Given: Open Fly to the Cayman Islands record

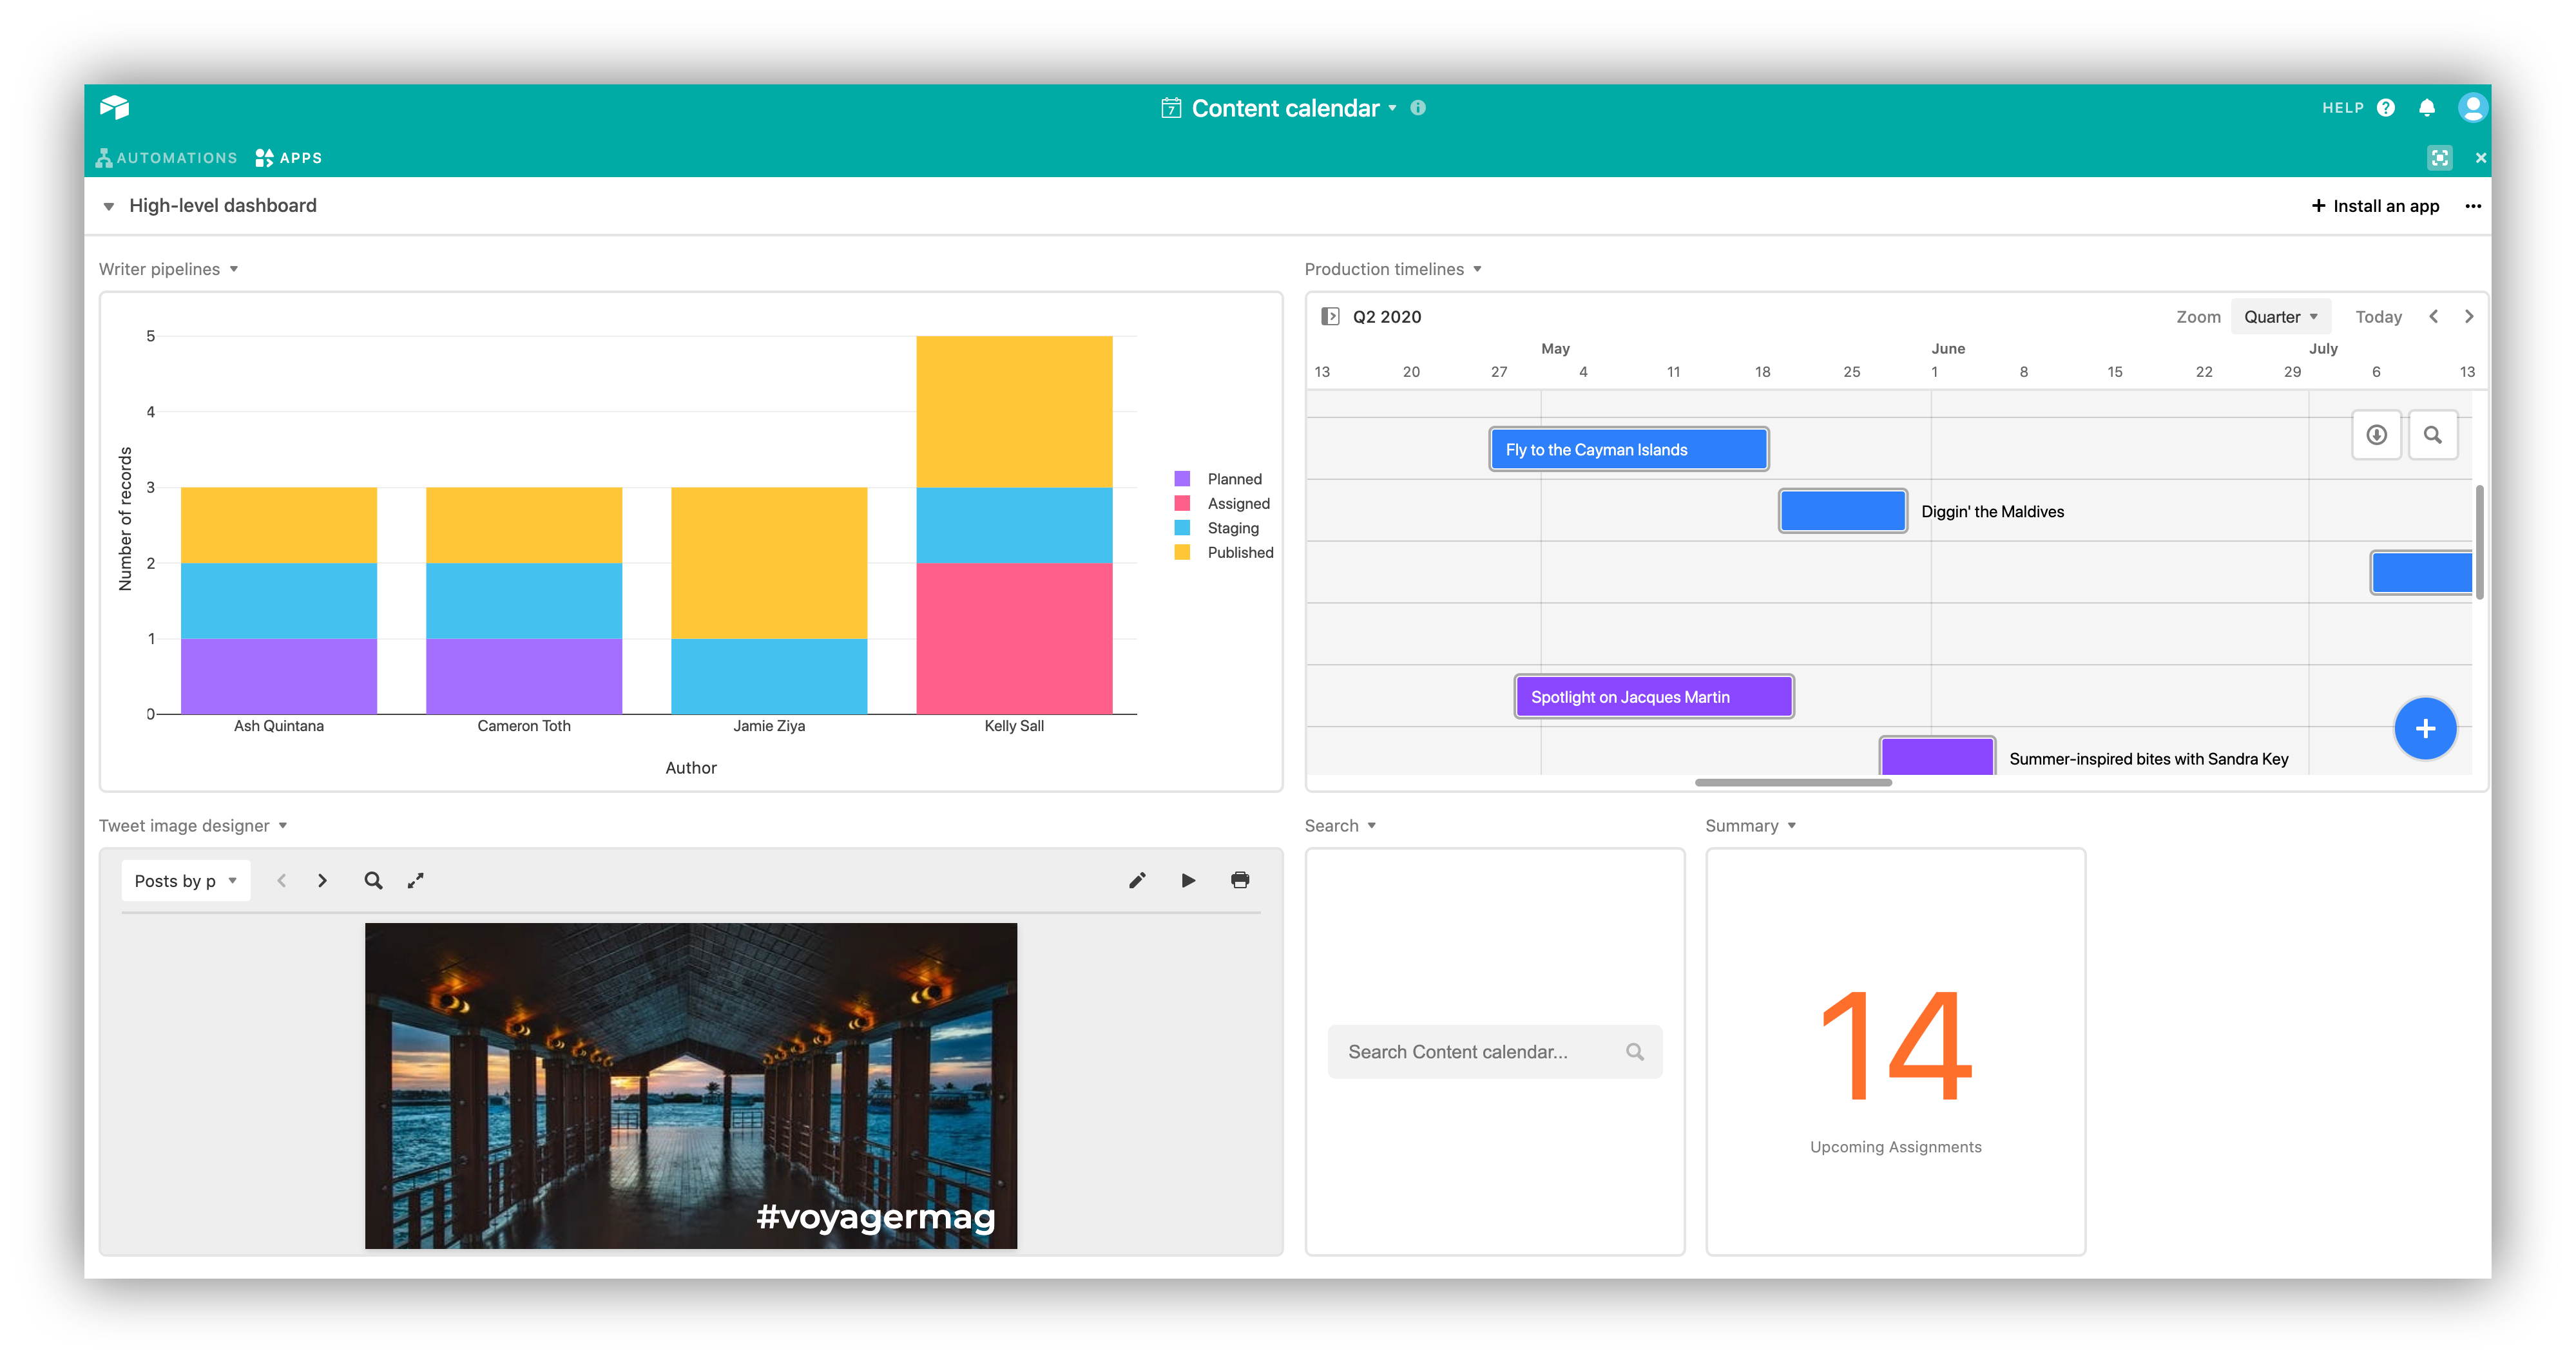Looking at the screenshot, I should pos(1628,449).
